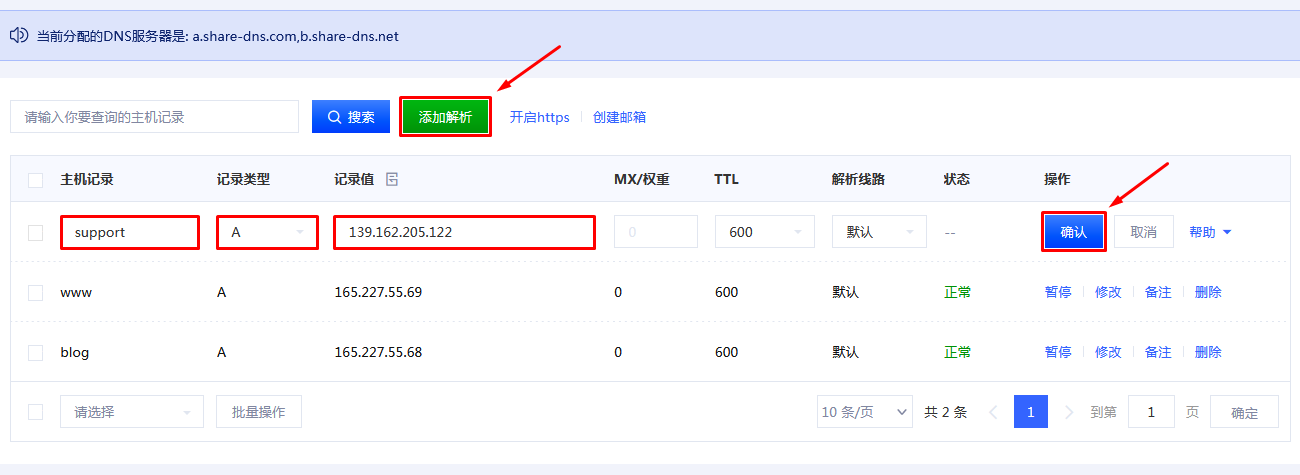Viewport: 1300px width, 475px height.
Task: Tick the select-all checkbox in header
Action: coord(36,180)
